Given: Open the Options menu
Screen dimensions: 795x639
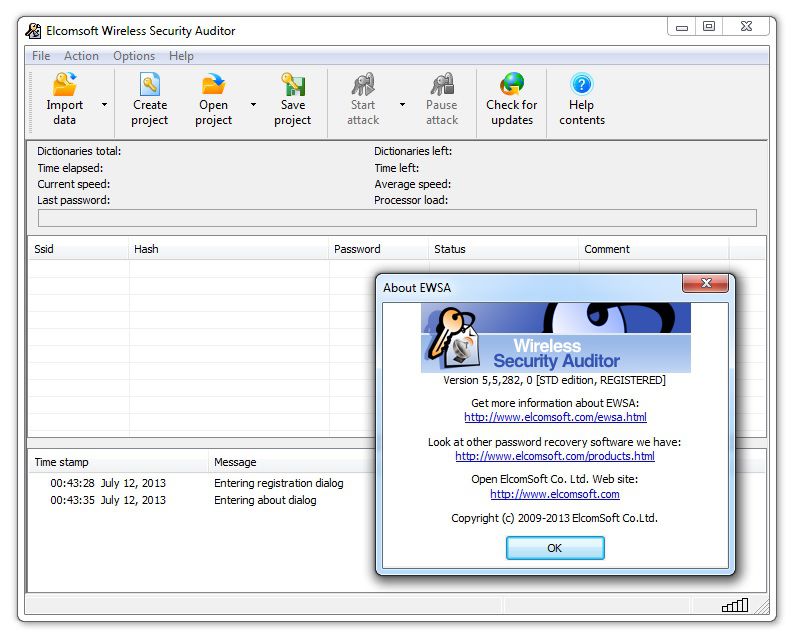Looking at the screenshot, I should tap(134, 56).
